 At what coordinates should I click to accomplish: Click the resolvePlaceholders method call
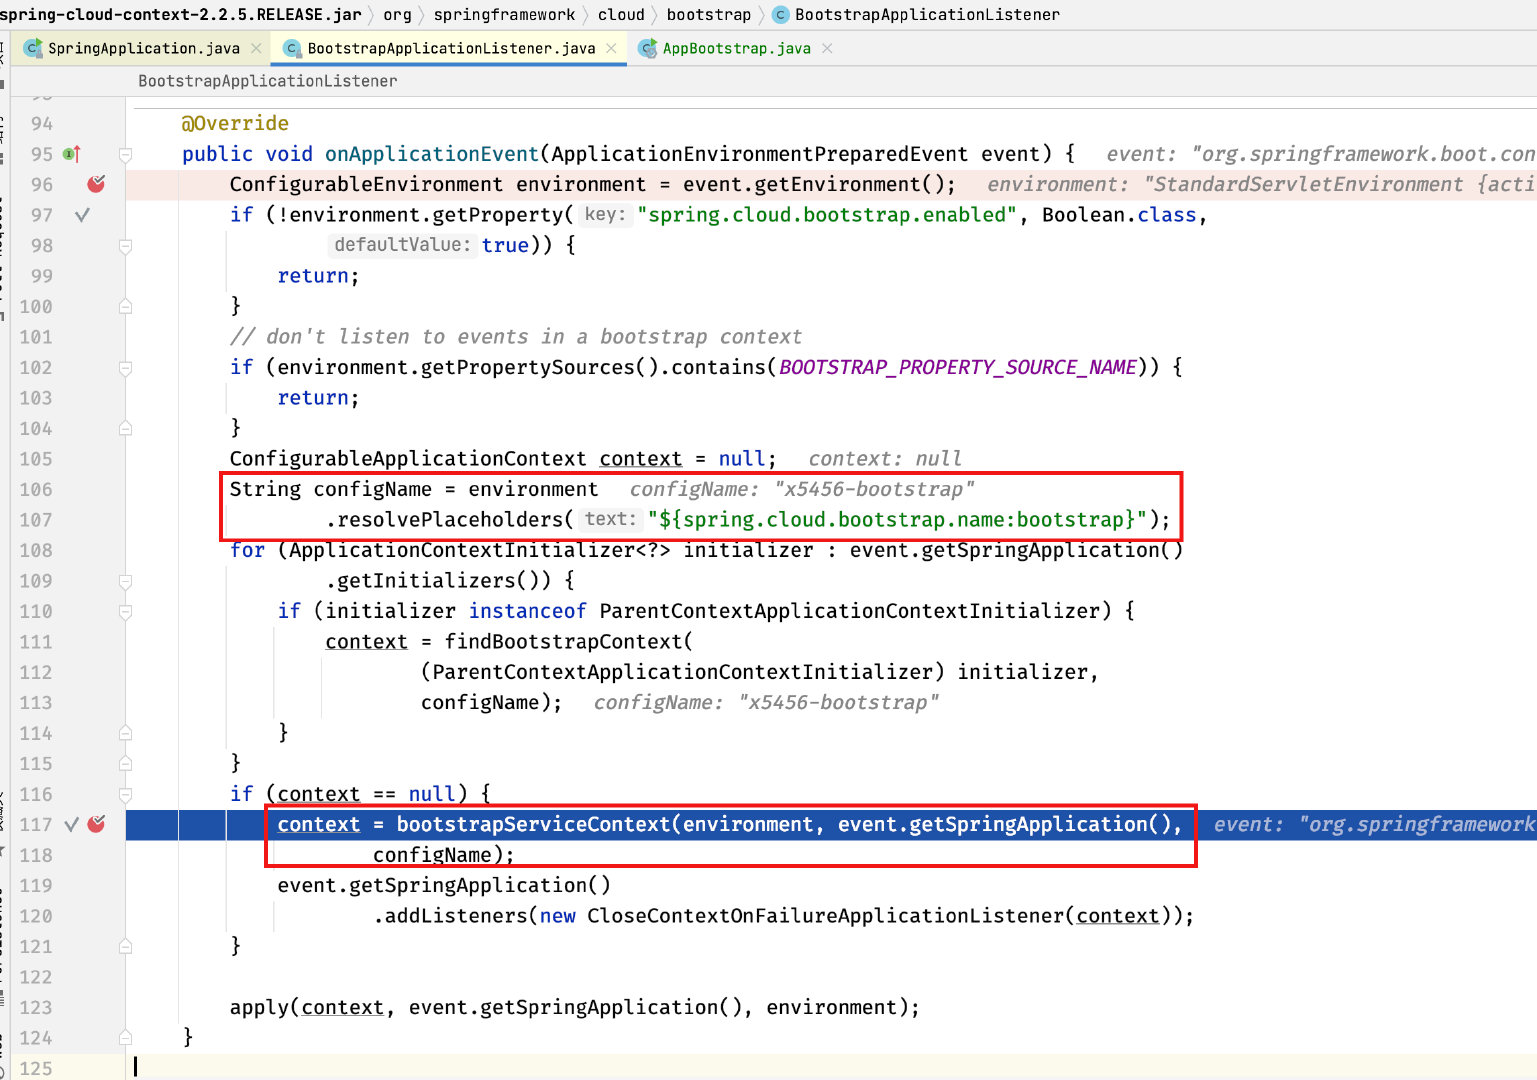pos(450,519)
